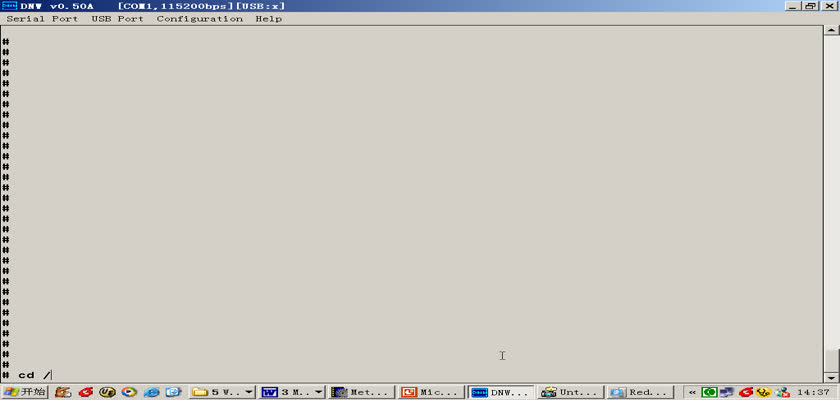Open the Configuration menu
This screenshot has height=400, width=840.
(x=199, y=19)
